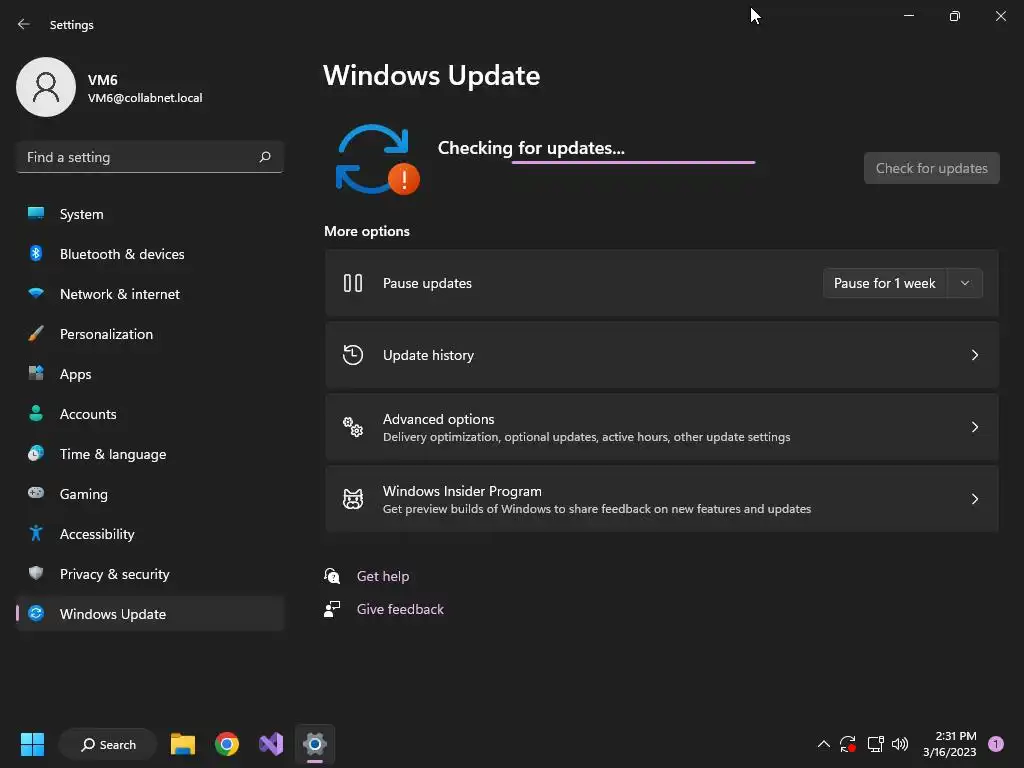Select System in the settings sidebar
Image resolution: width=1024 pixels, height=768 pixels.
(150, 214)
